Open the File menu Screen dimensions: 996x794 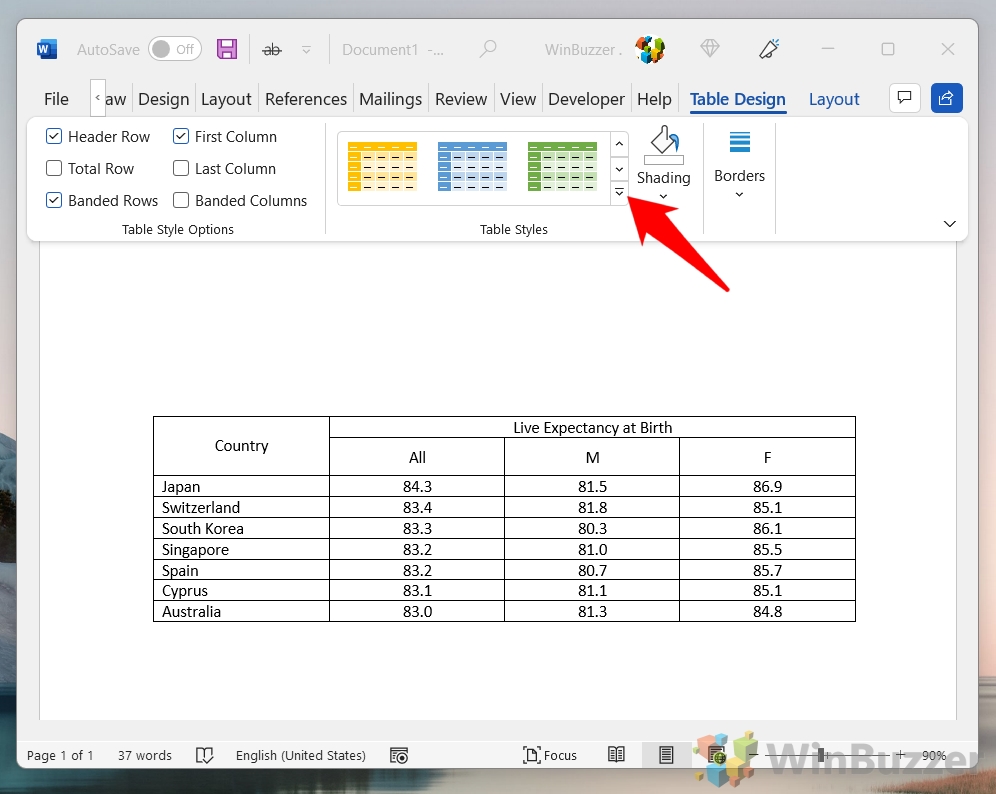point(56,99)
